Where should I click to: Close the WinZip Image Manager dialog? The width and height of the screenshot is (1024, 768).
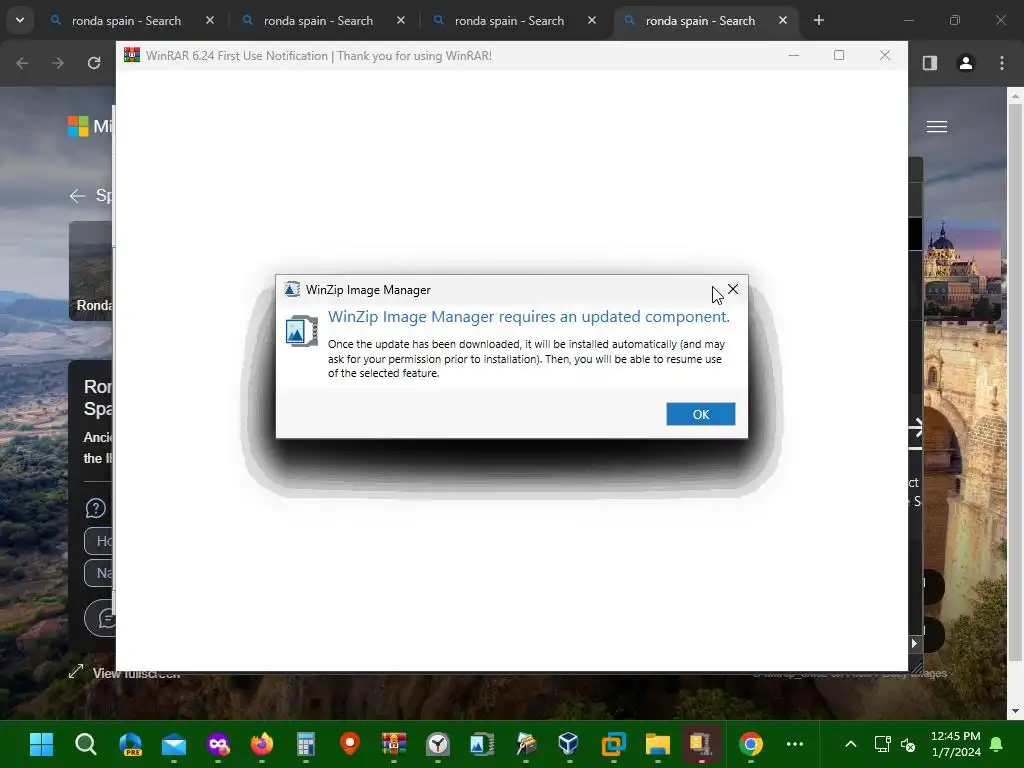click(x=733, y=289)
